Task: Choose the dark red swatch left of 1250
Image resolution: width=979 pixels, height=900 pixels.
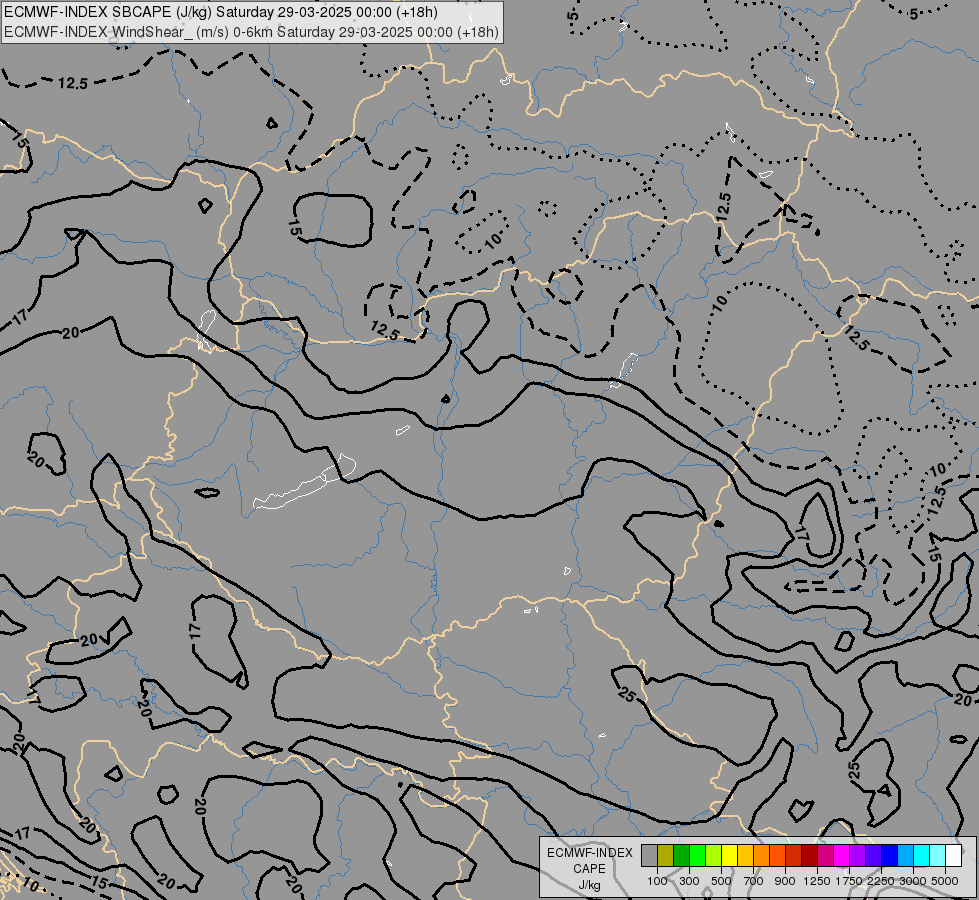Action: coord(809,855)
